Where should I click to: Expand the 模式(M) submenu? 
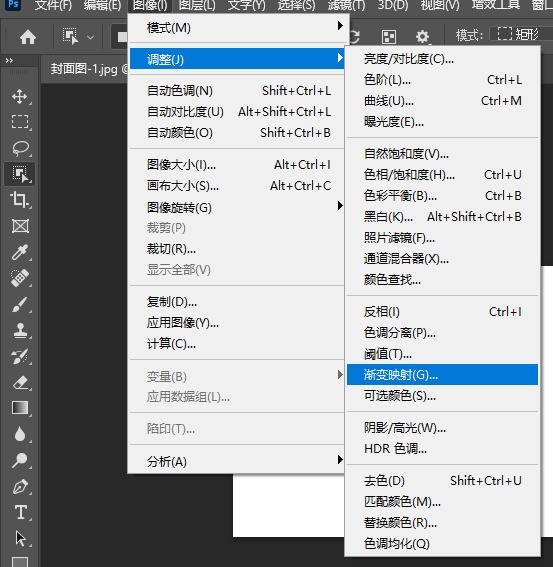pos(237,27)
